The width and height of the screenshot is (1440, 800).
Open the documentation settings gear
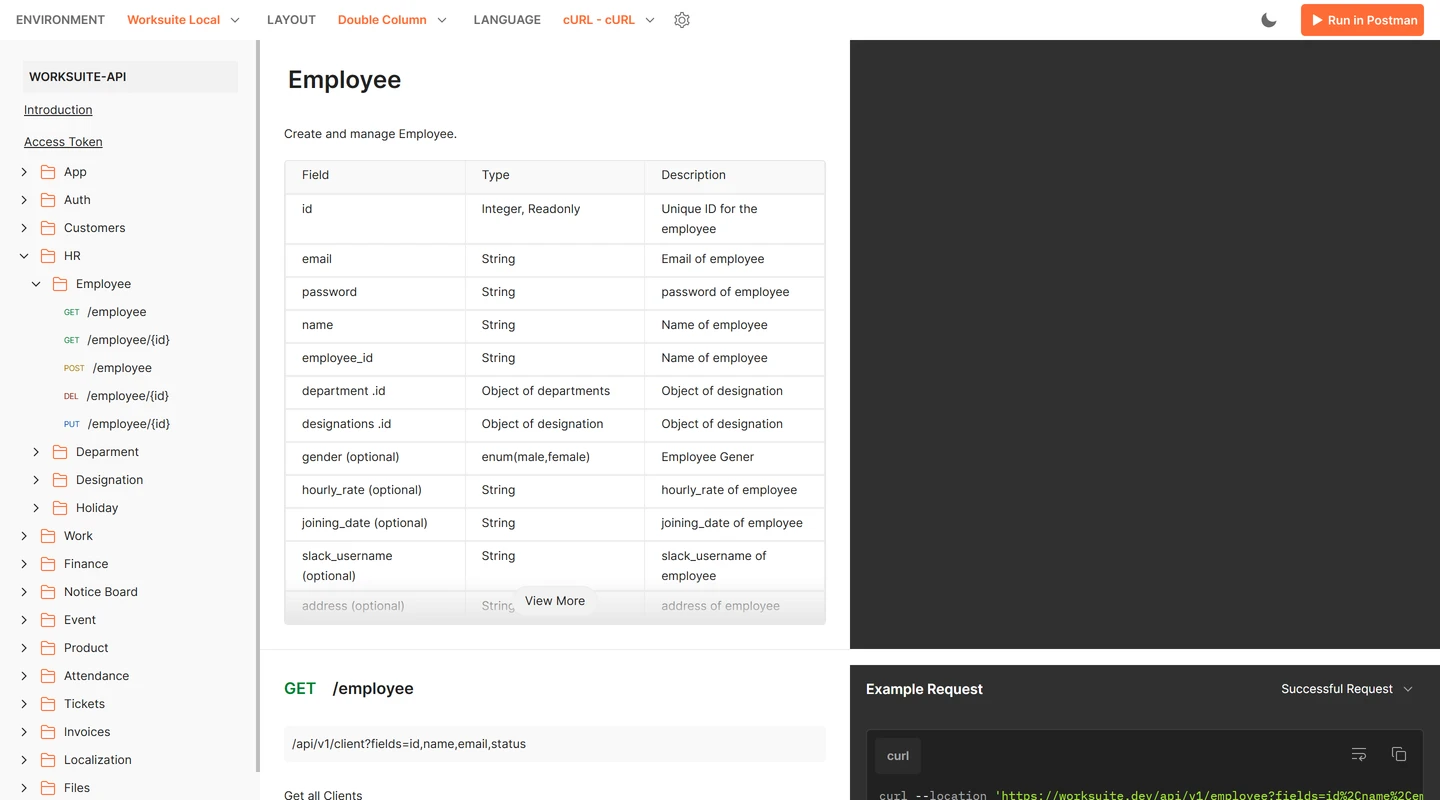tap(682, 20)
